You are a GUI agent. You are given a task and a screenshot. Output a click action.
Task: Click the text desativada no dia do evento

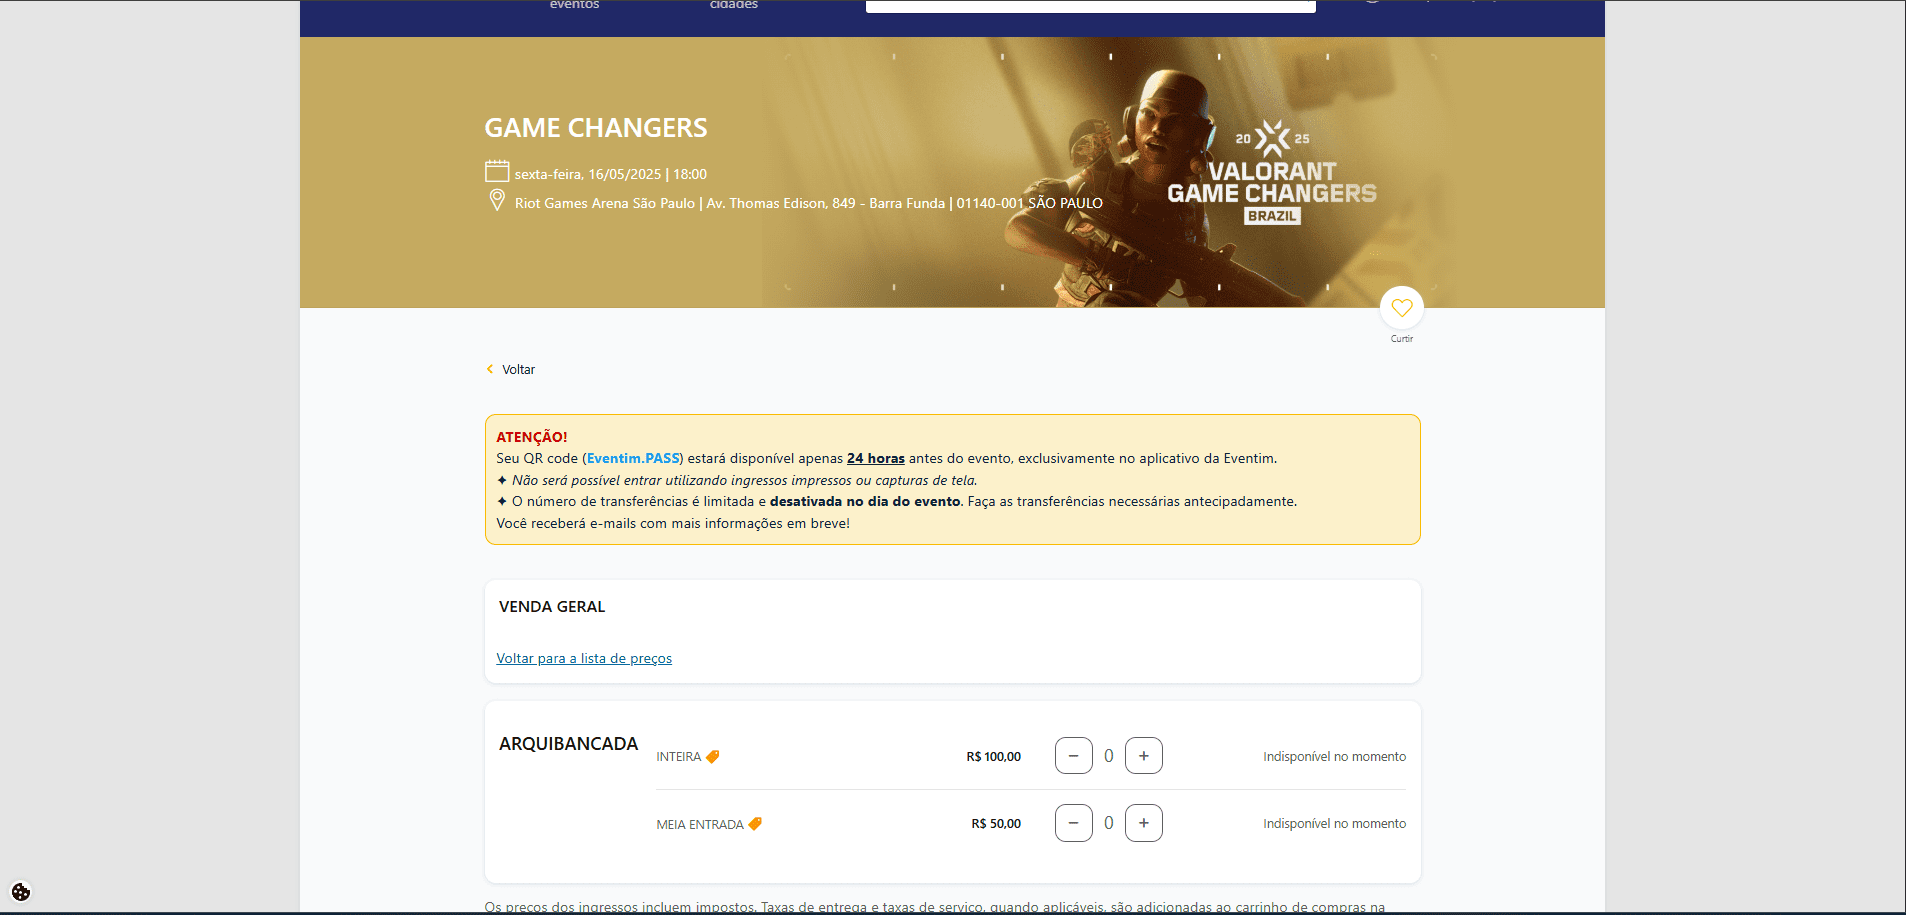pyautogui.click(x=865, y=501)
